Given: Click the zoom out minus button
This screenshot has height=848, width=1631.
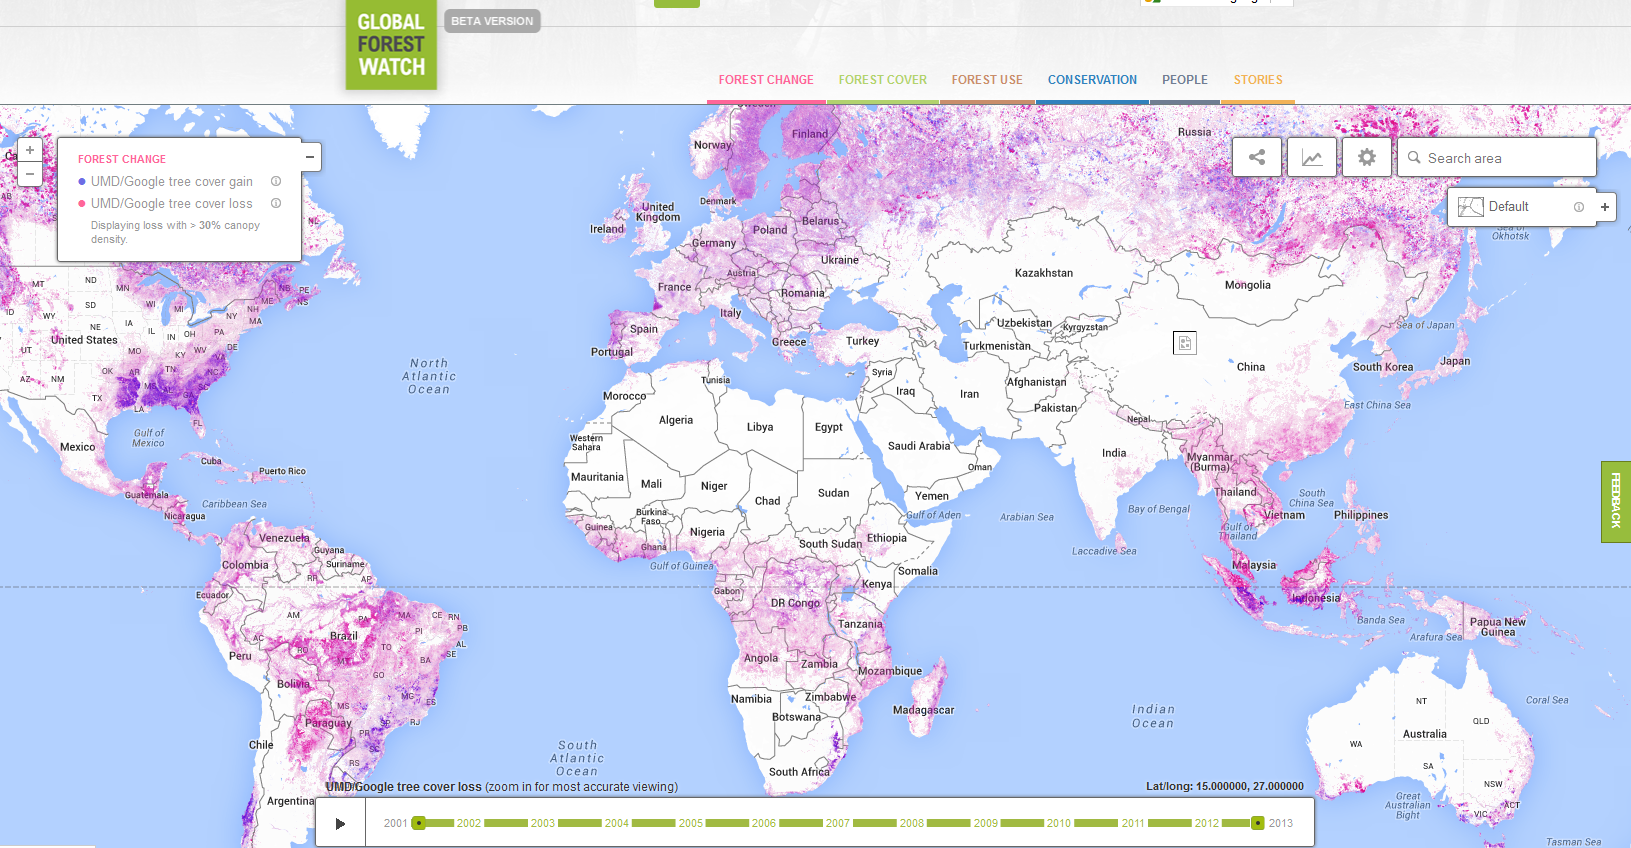Looking at the screenshot, I should click(x=30, y=174).
